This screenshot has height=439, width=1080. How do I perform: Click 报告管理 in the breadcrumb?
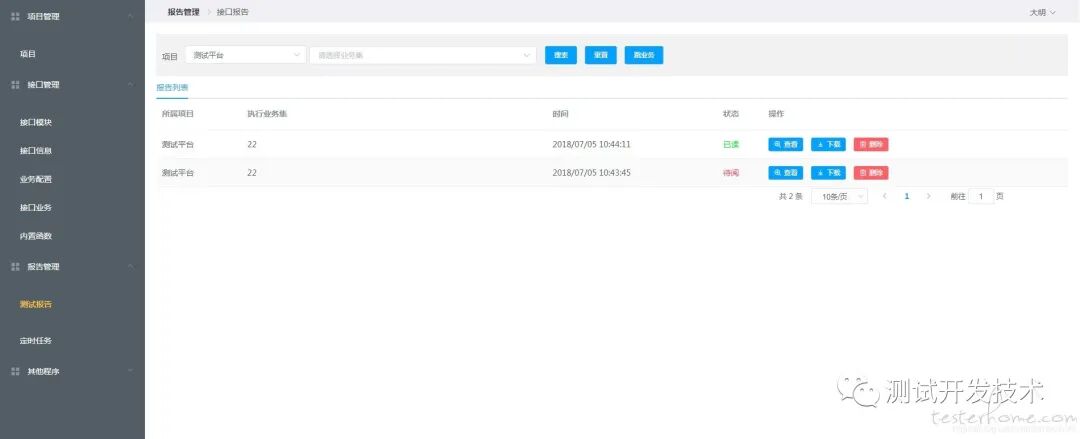point(183,12)
